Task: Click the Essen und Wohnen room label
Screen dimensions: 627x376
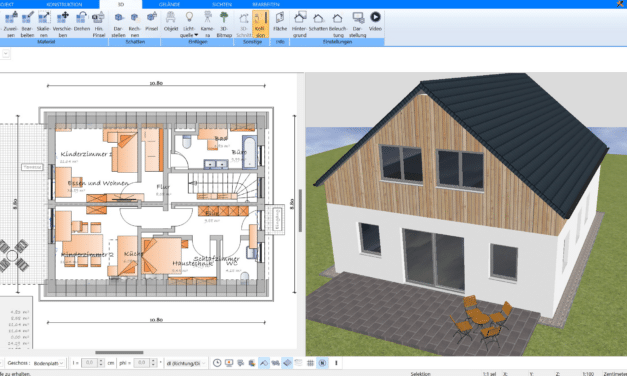Action: click(98, 183)
